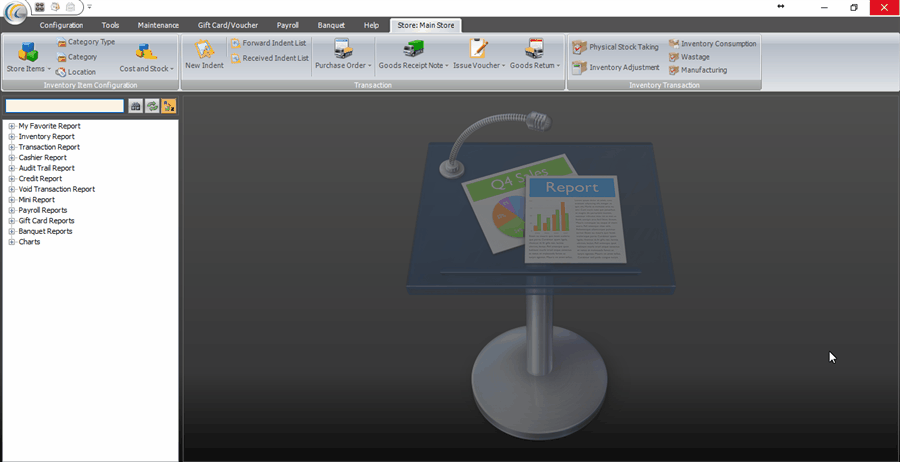Screen dimensions: 900x462
Task: Open Goods Return dropdown arrow
Action: coord(557,66)
